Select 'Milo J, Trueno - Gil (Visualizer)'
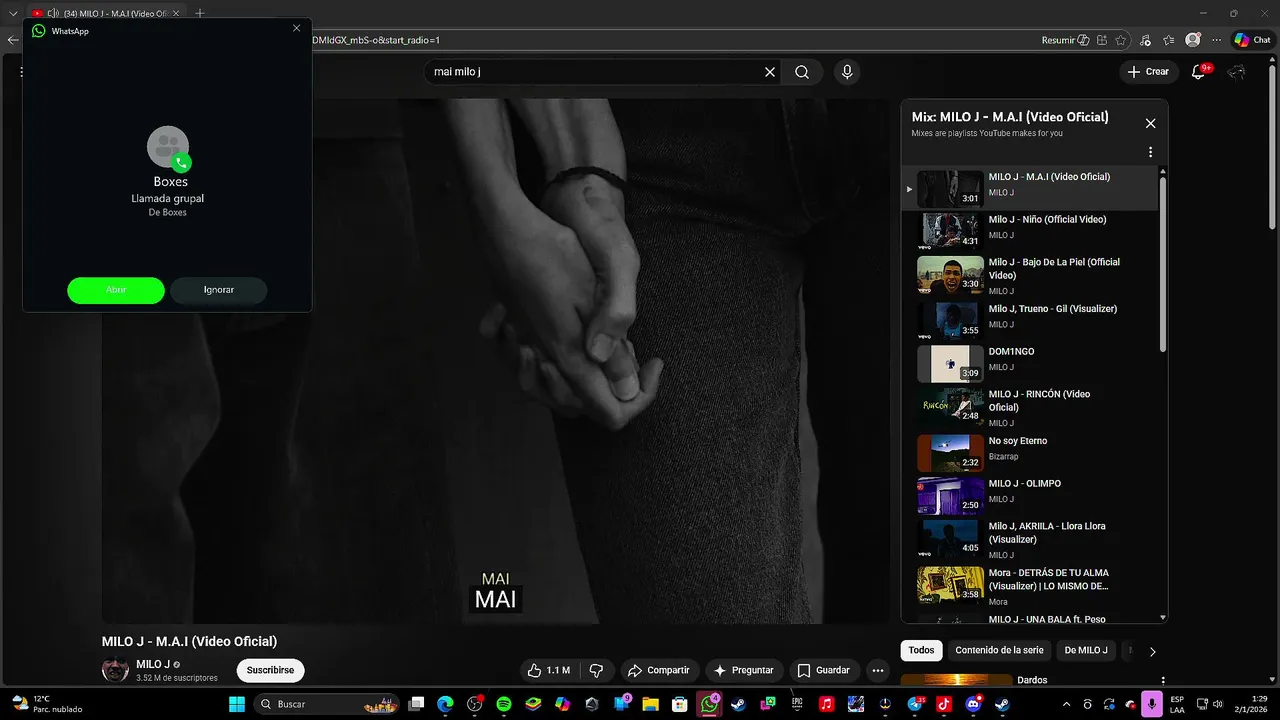 1030,321
